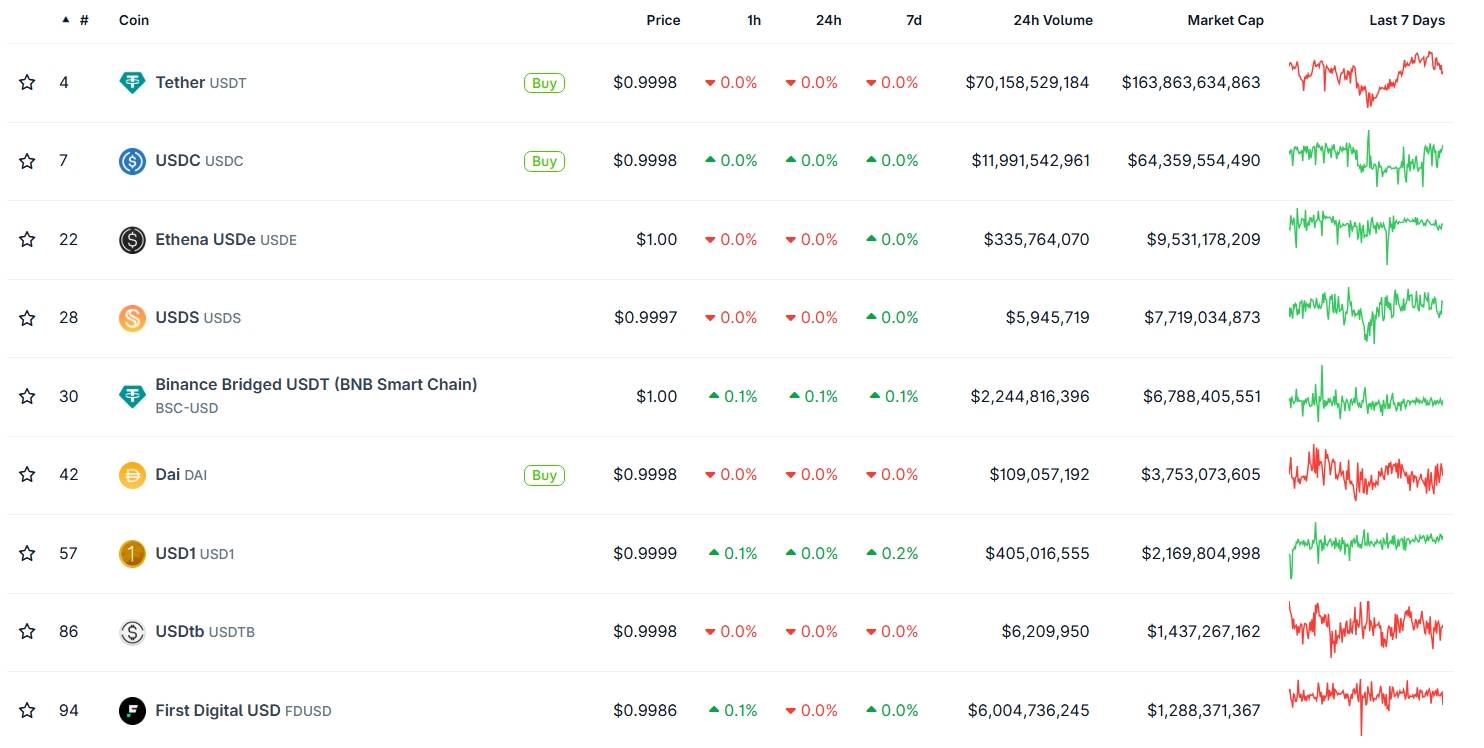View Dai 7-day sparkline chart
The width and height of the screenshot is (1484, 748).
[1366, 473]
